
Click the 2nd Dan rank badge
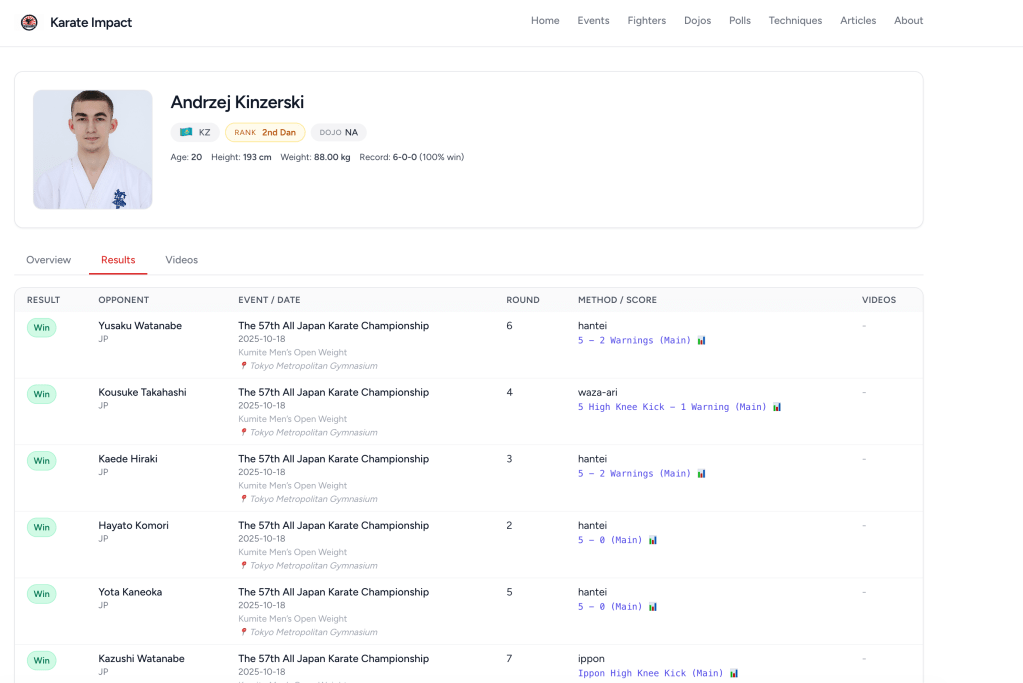tap(265, 132)
